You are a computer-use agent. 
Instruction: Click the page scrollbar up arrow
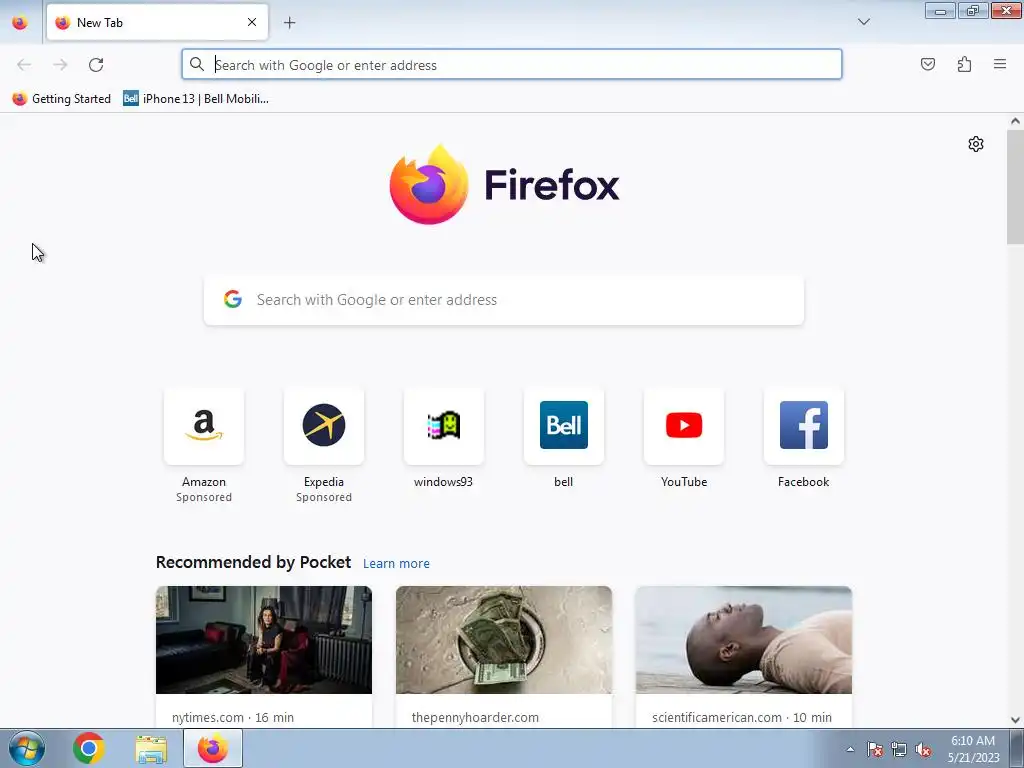[x=1015, y=121]
